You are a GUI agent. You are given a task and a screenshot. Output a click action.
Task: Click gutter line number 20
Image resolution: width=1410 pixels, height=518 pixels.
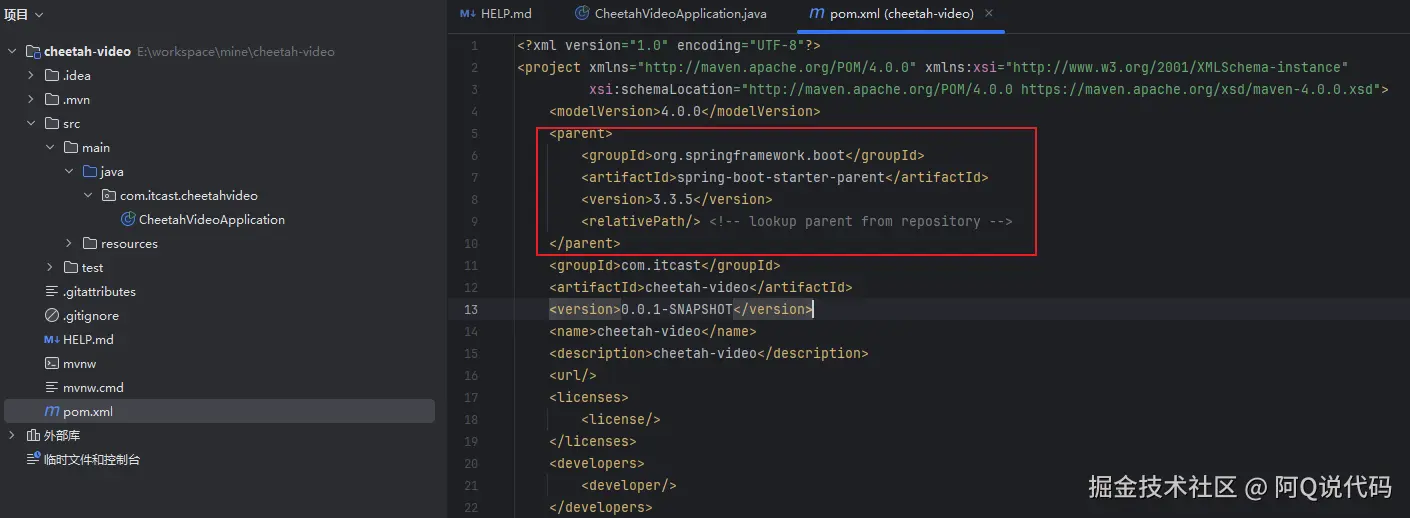coord(471,464)
